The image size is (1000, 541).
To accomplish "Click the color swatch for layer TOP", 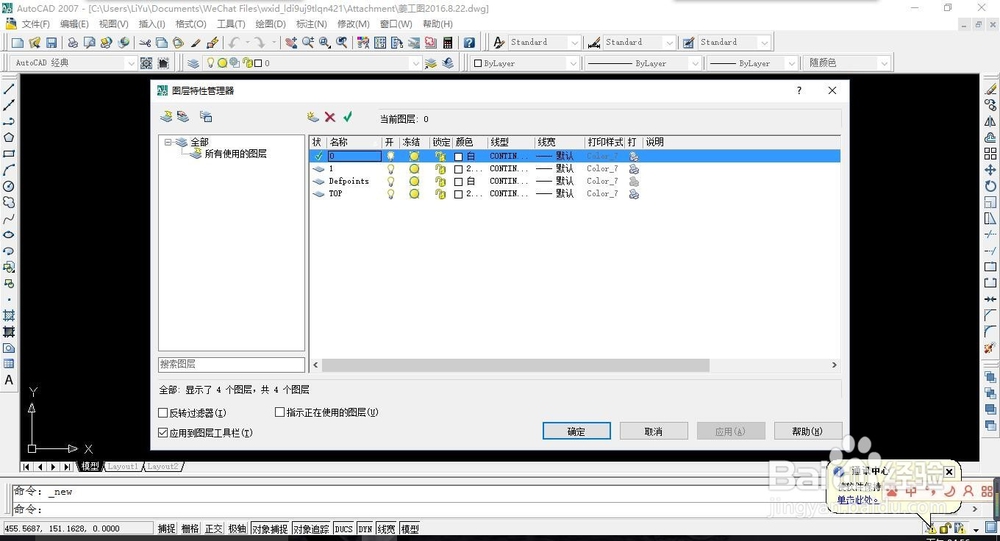I will coord(458,194).
